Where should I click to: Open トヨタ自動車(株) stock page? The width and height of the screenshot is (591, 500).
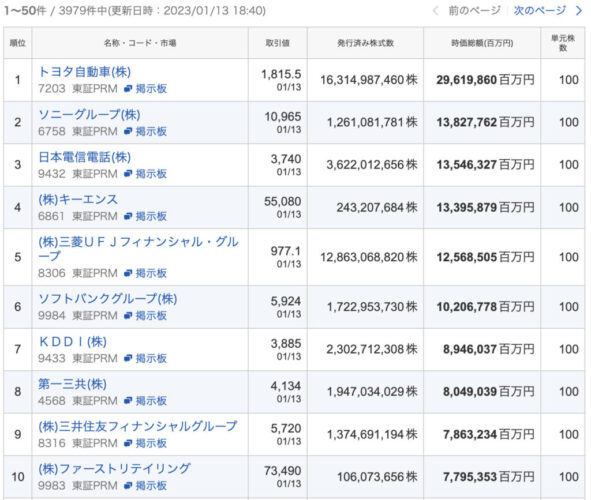pos(85,72)
